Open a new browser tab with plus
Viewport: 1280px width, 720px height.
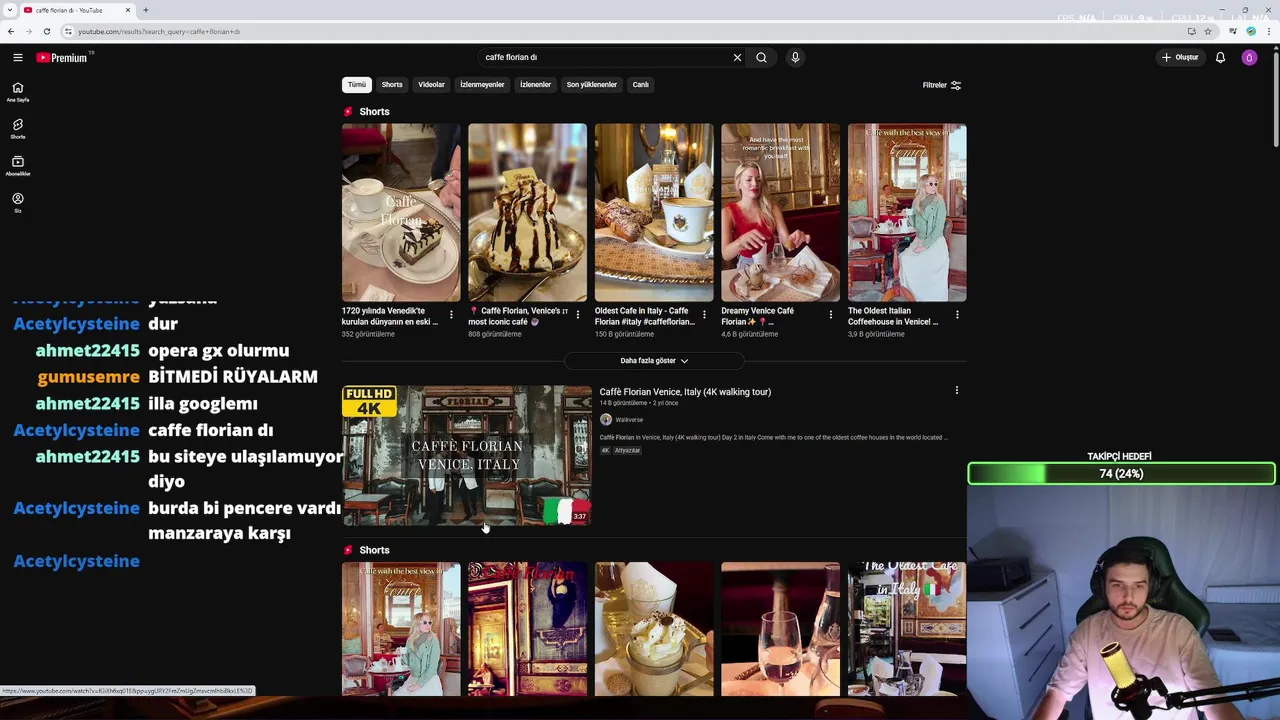tap(145, 10)
